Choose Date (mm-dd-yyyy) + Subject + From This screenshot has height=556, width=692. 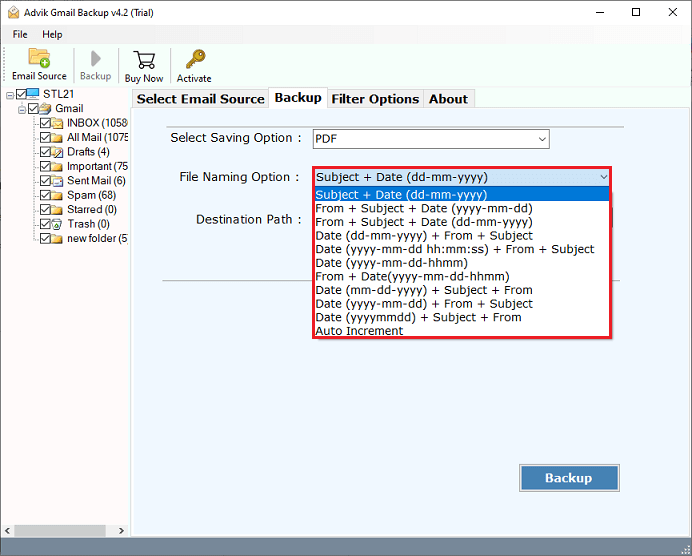[x=462, y=290]
